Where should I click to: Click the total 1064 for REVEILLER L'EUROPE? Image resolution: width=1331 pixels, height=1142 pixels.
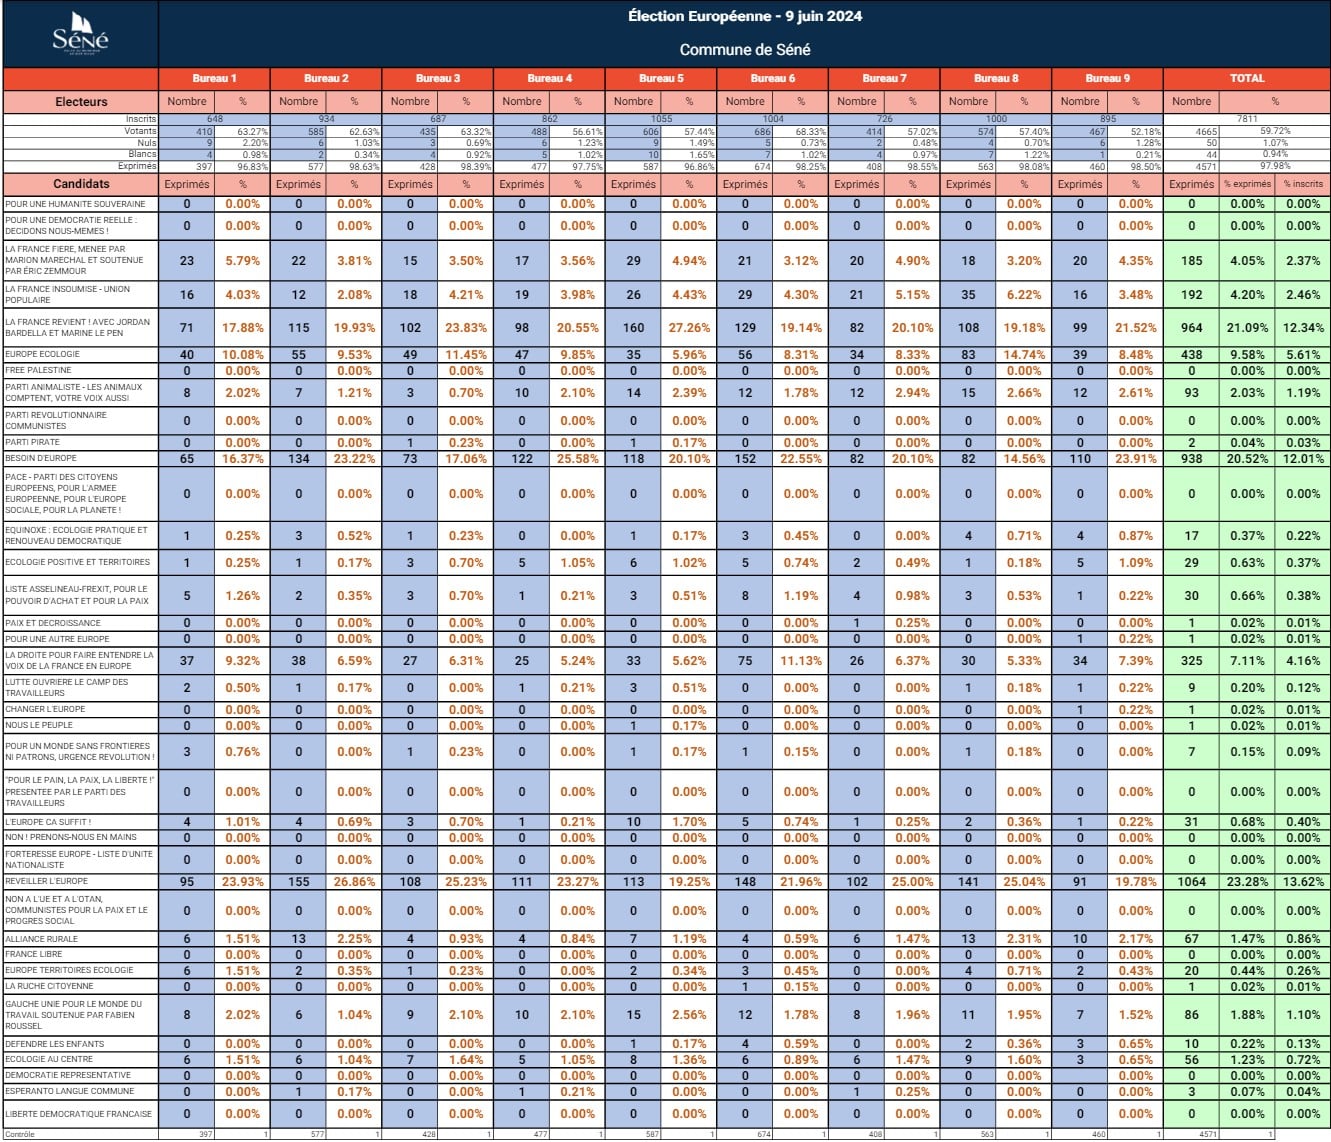pos(1191,882)
